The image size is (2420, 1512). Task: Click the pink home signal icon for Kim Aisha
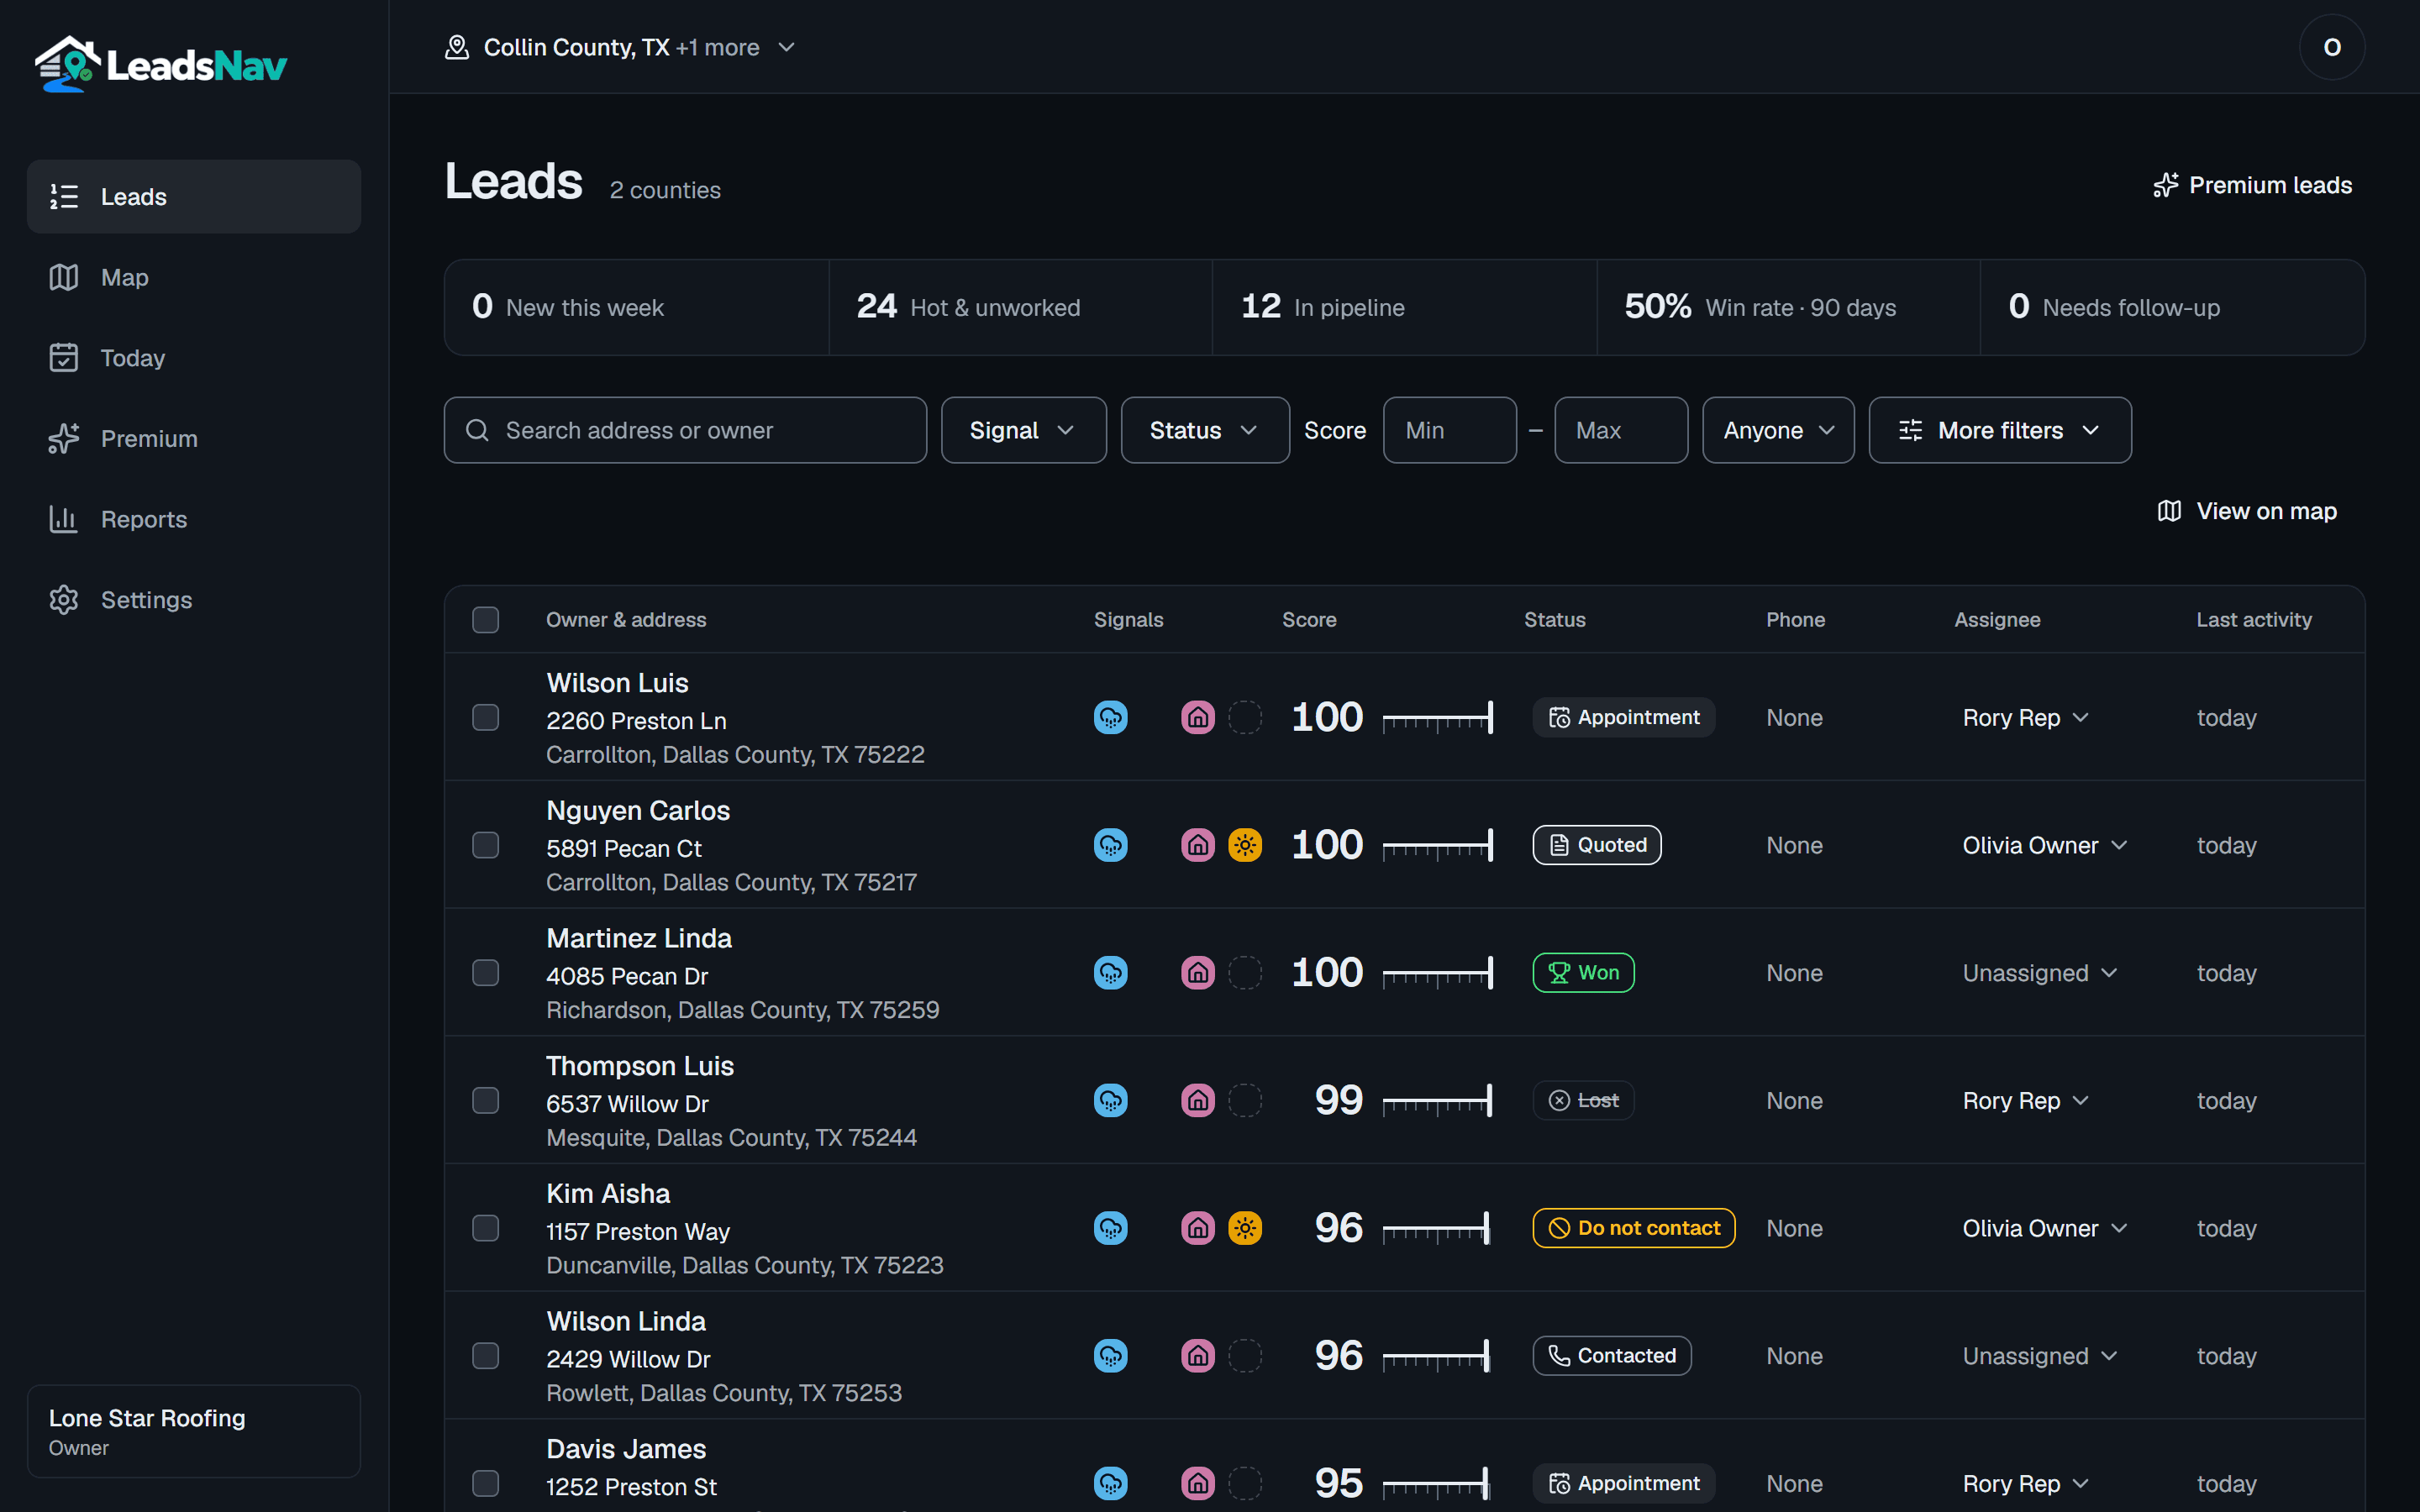tap(1197, 1228)
